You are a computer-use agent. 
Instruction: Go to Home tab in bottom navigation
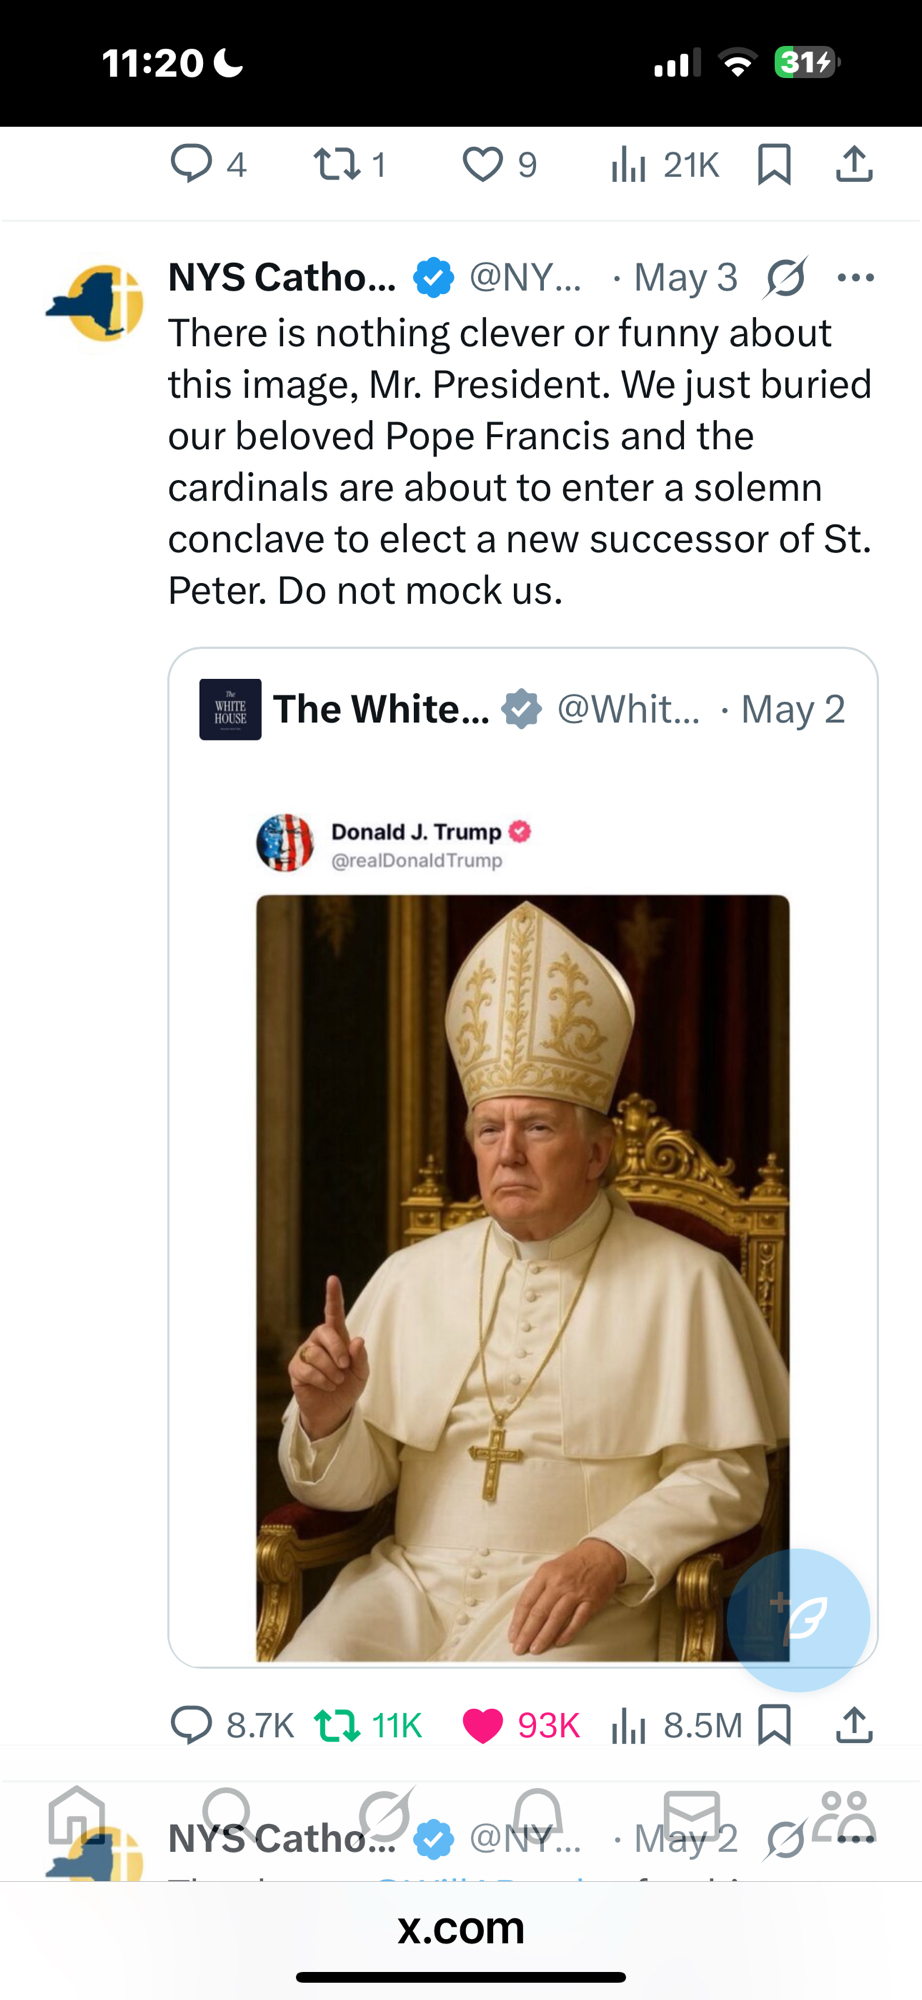click(77, 1815)
